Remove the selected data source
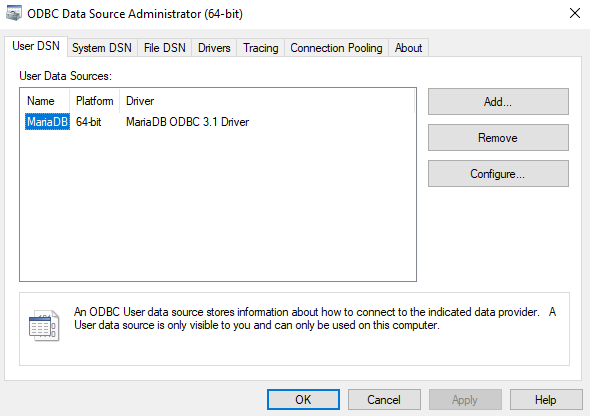The image size is (590, 416). [x=498, y=138]
